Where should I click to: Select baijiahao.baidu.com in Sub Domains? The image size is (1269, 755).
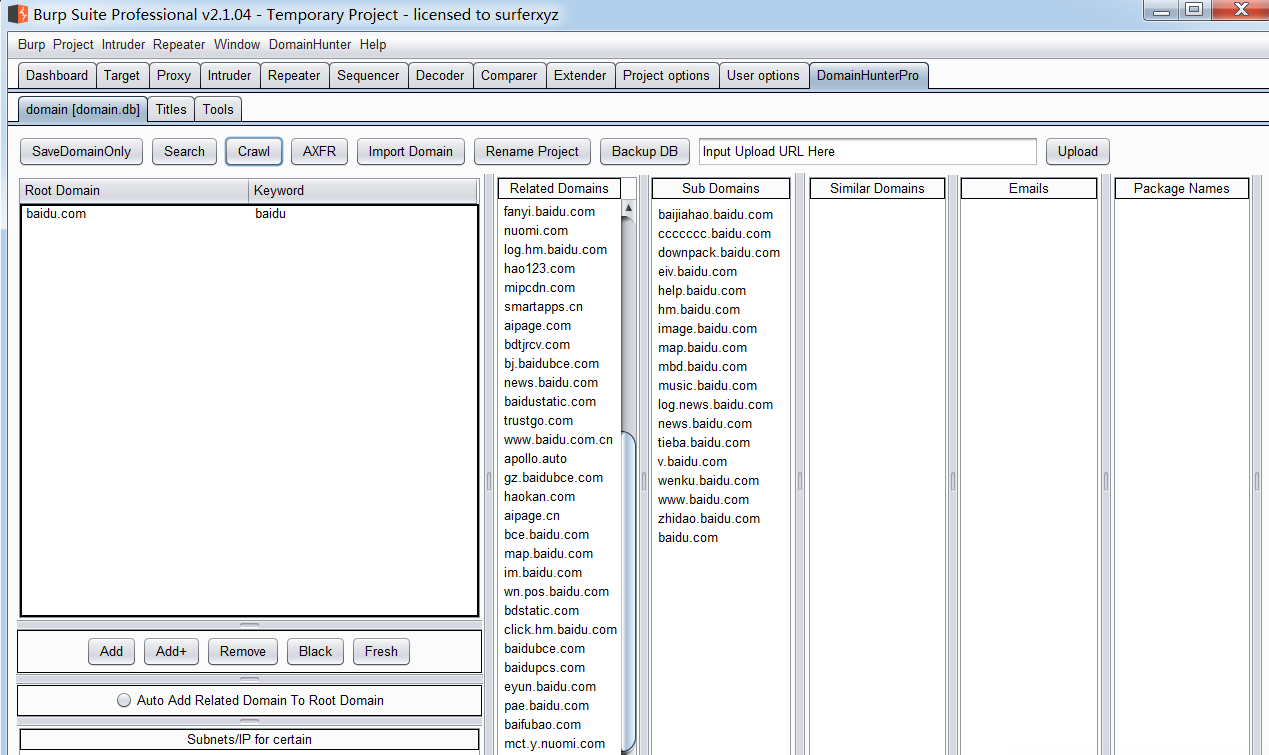point(716,215)
